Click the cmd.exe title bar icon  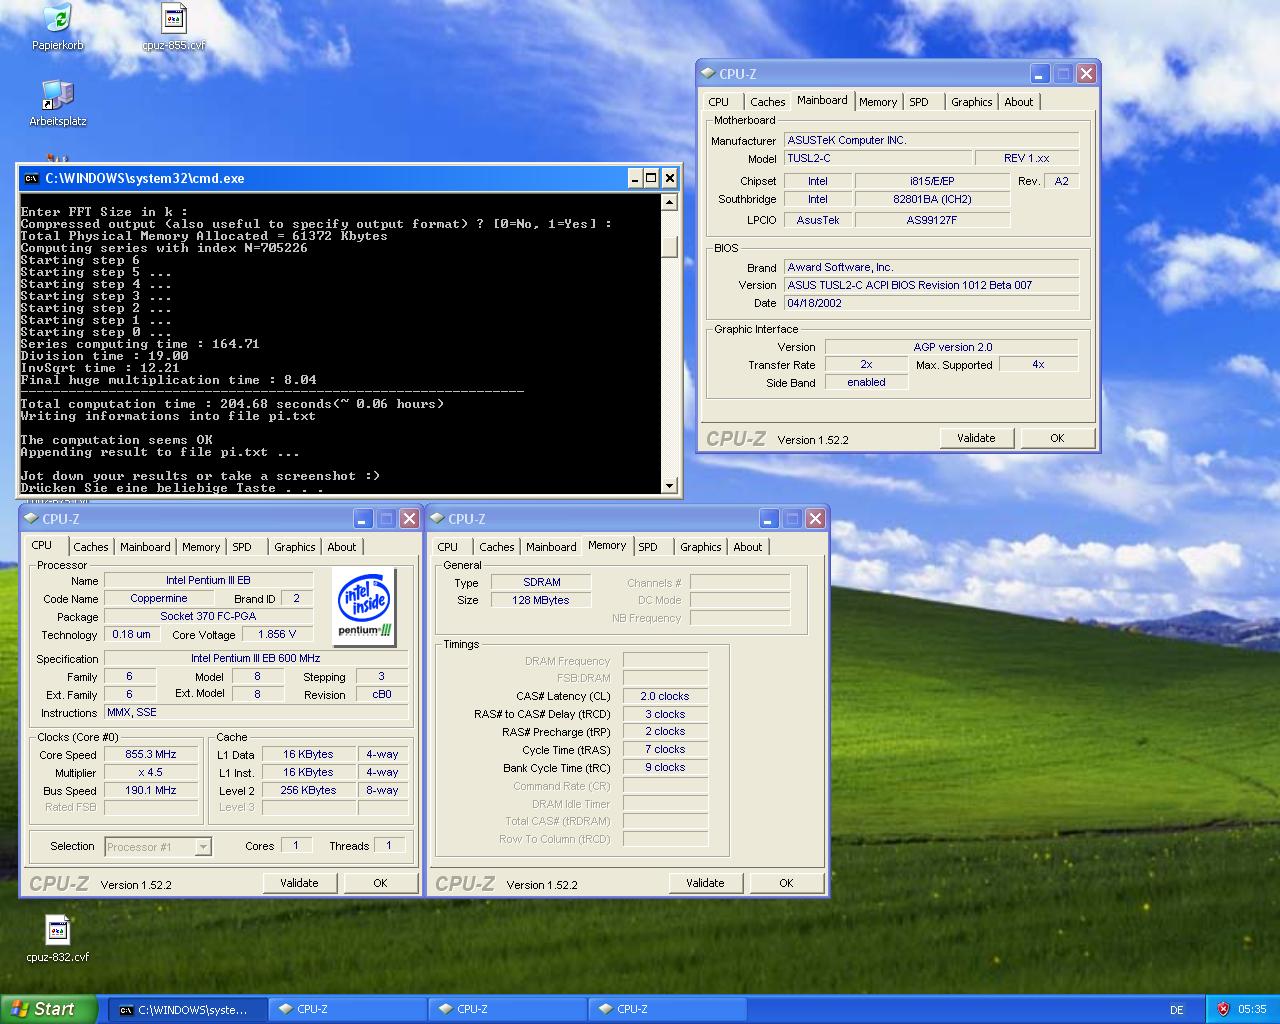[x=32, y=179]
